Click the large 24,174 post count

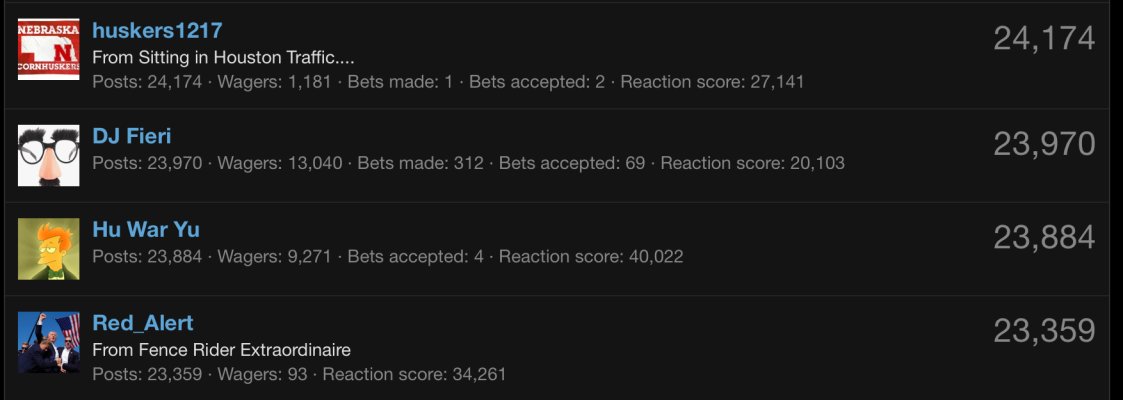pyautogui.click(x=1044, y=38)
